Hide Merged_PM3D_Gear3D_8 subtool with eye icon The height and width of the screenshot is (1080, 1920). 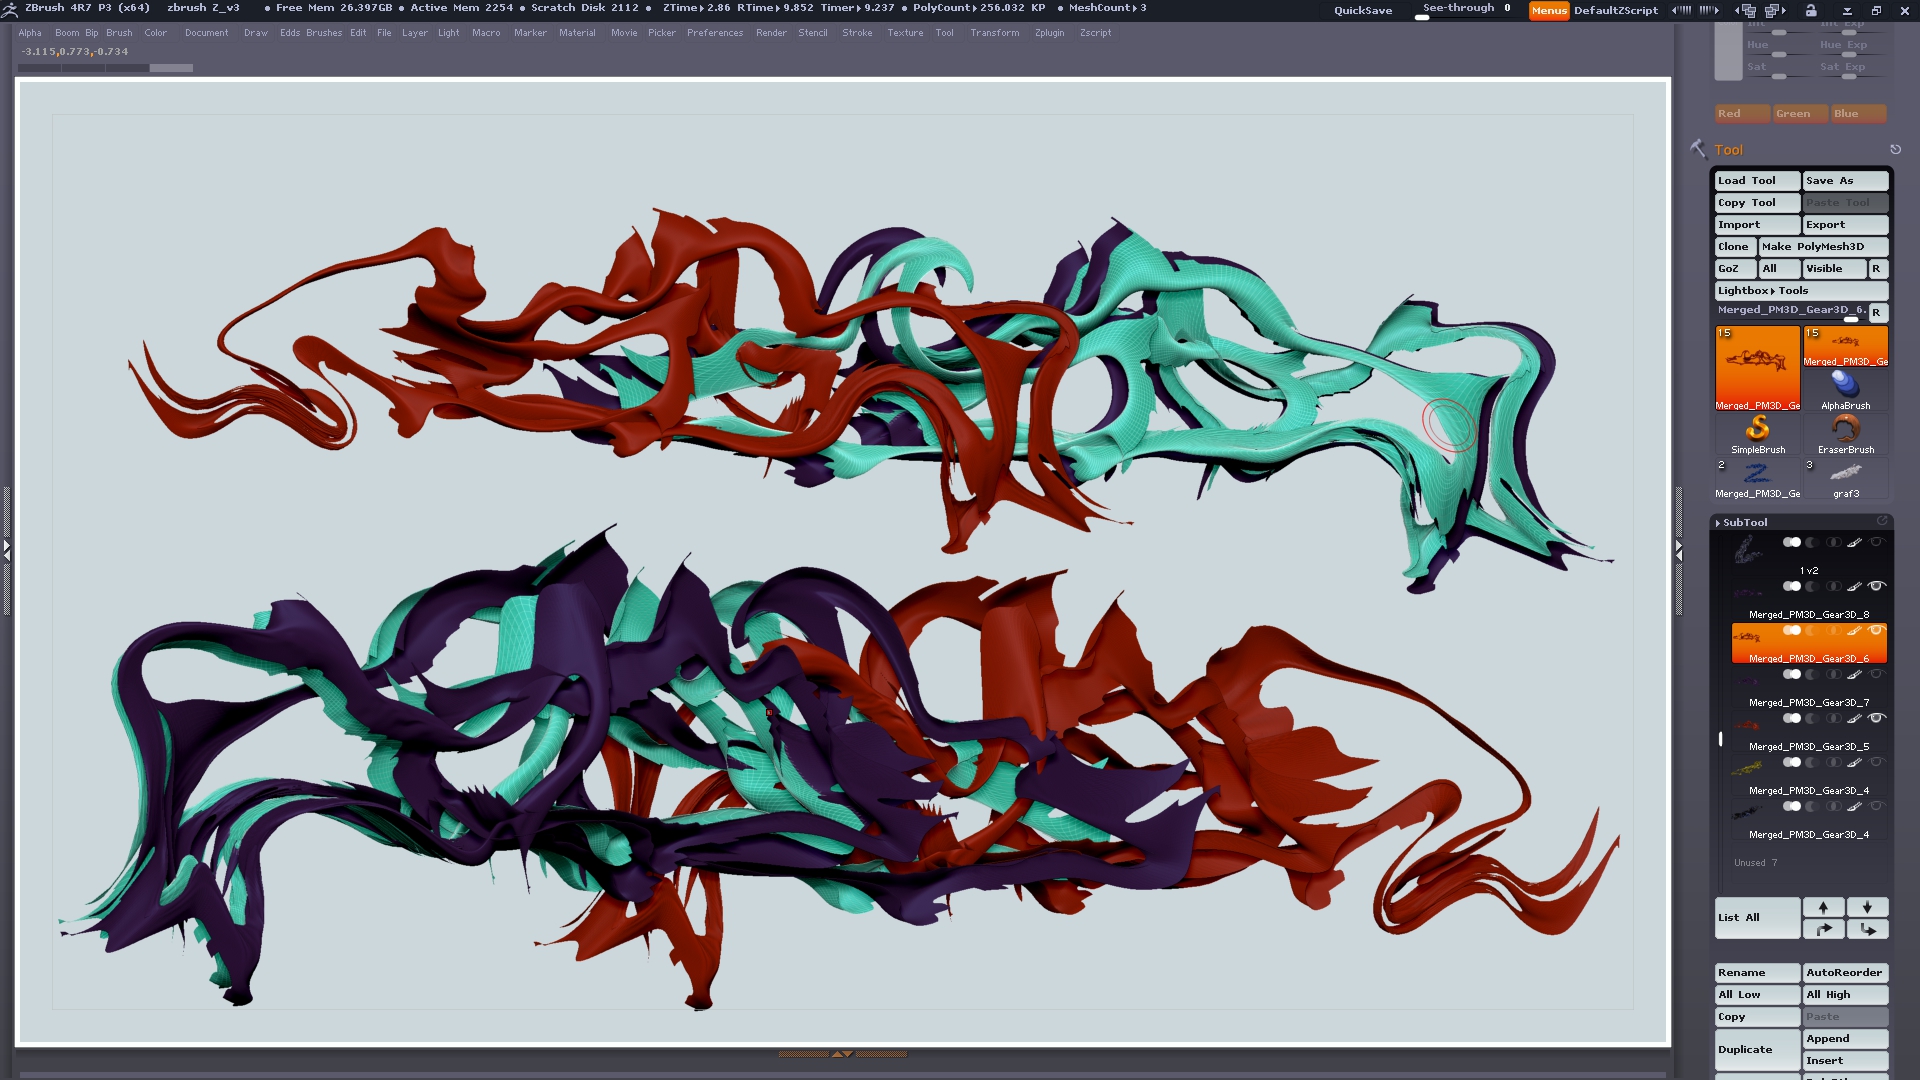point(1876,586)
